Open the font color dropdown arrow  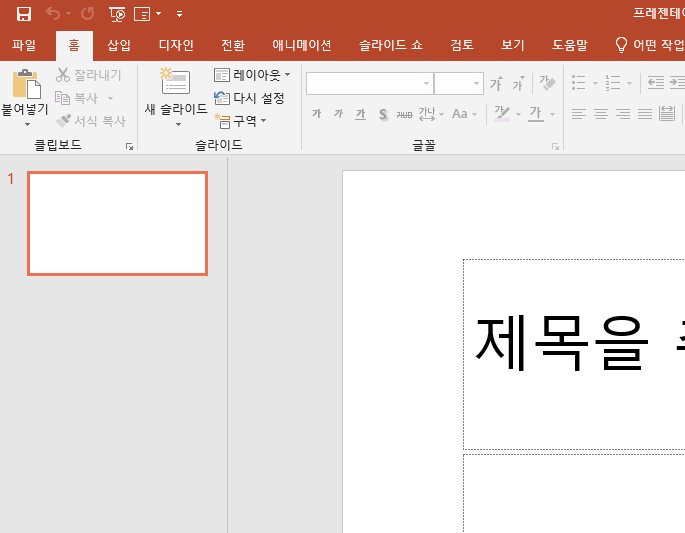tap(552, 114)
